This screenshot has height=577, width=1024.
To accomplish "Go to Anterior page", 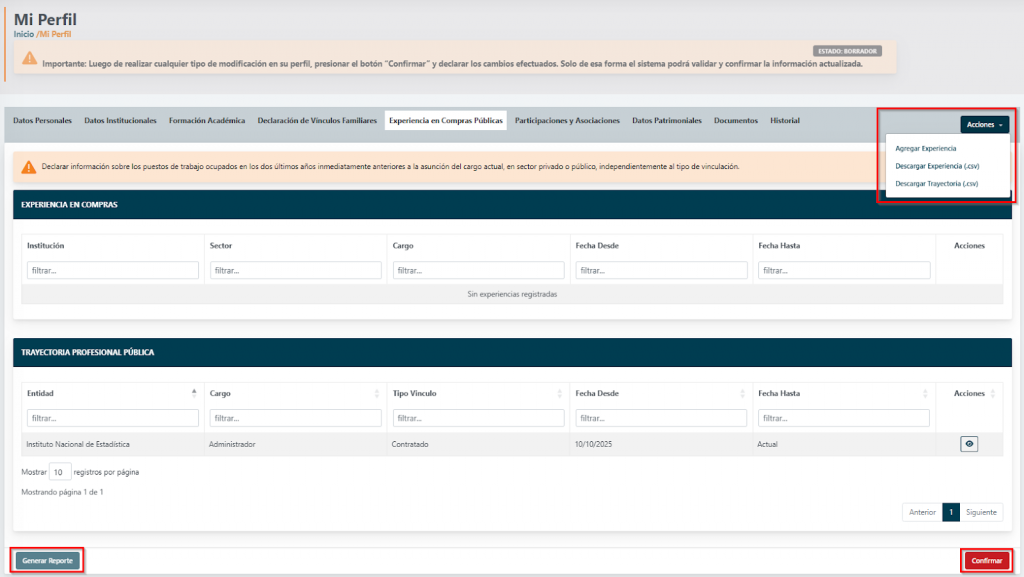I will click(922, 512).
